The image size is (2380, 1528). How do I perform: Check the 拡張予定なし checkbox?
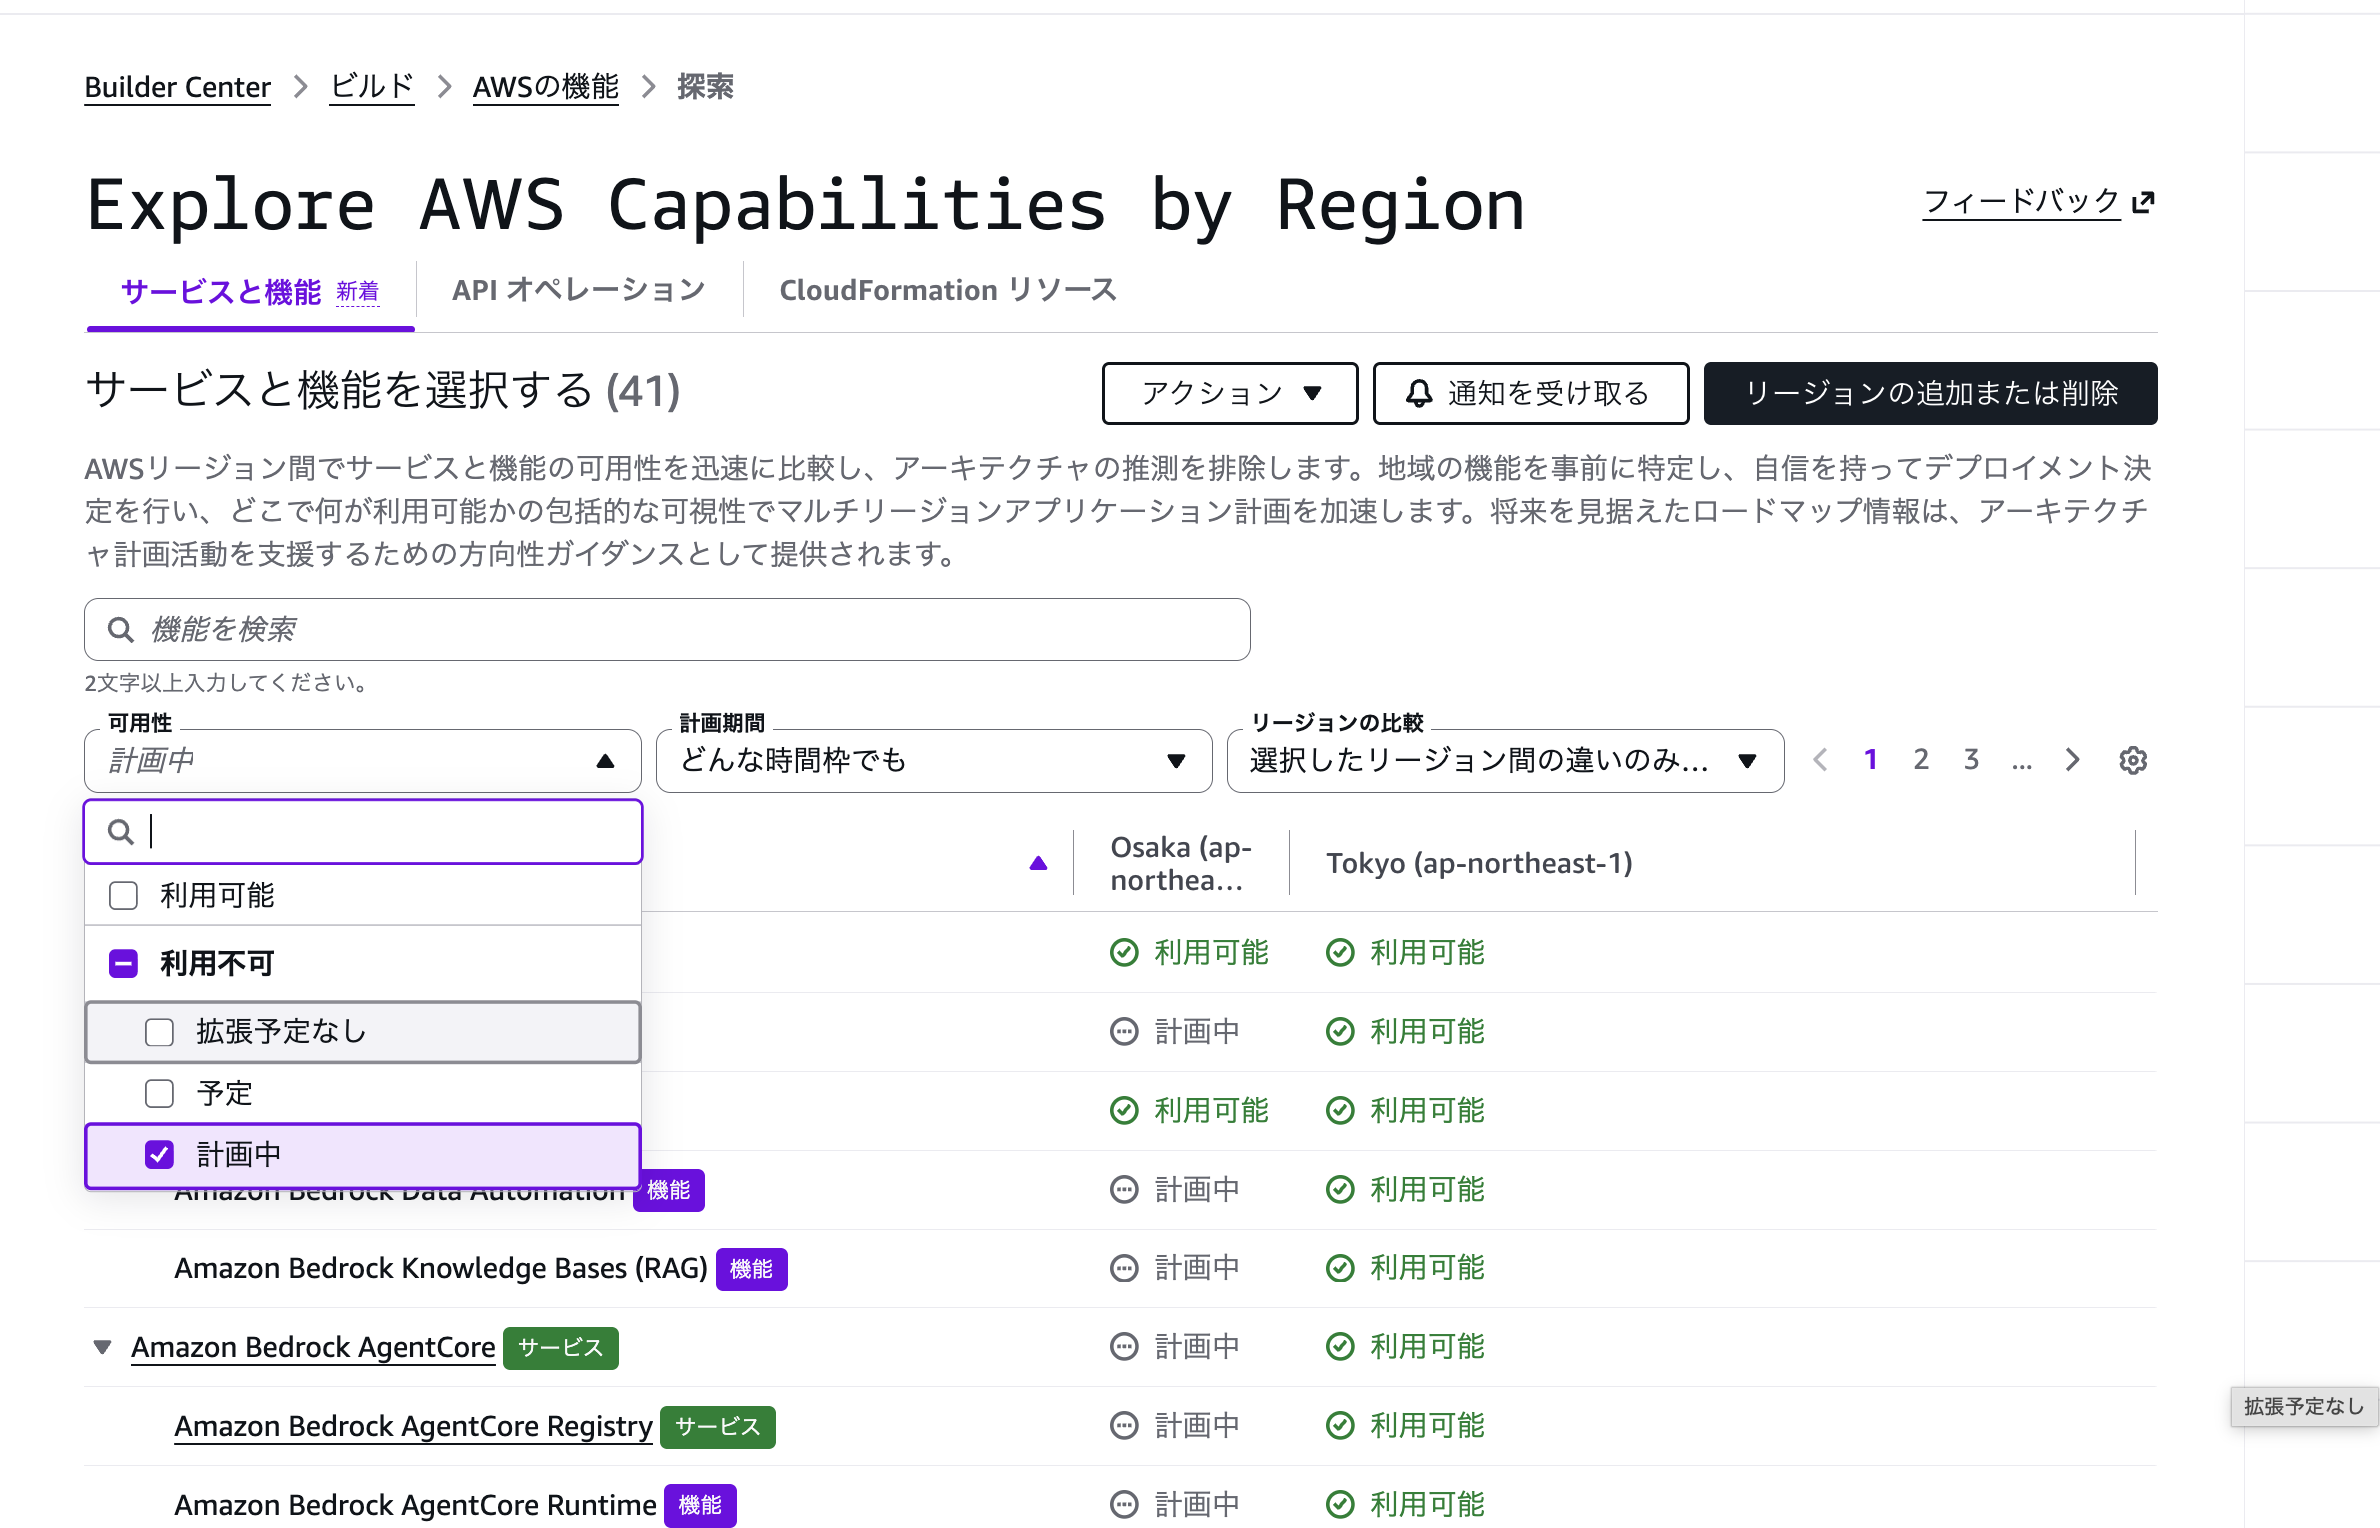pyautogui.click(x=159, y=1032)
